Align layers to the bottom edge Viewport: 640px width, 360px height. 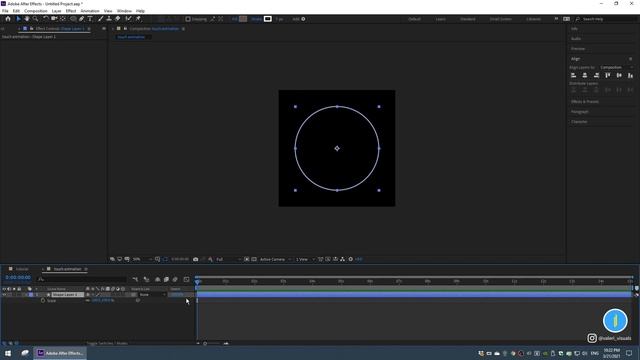click(x=631, y=75)
